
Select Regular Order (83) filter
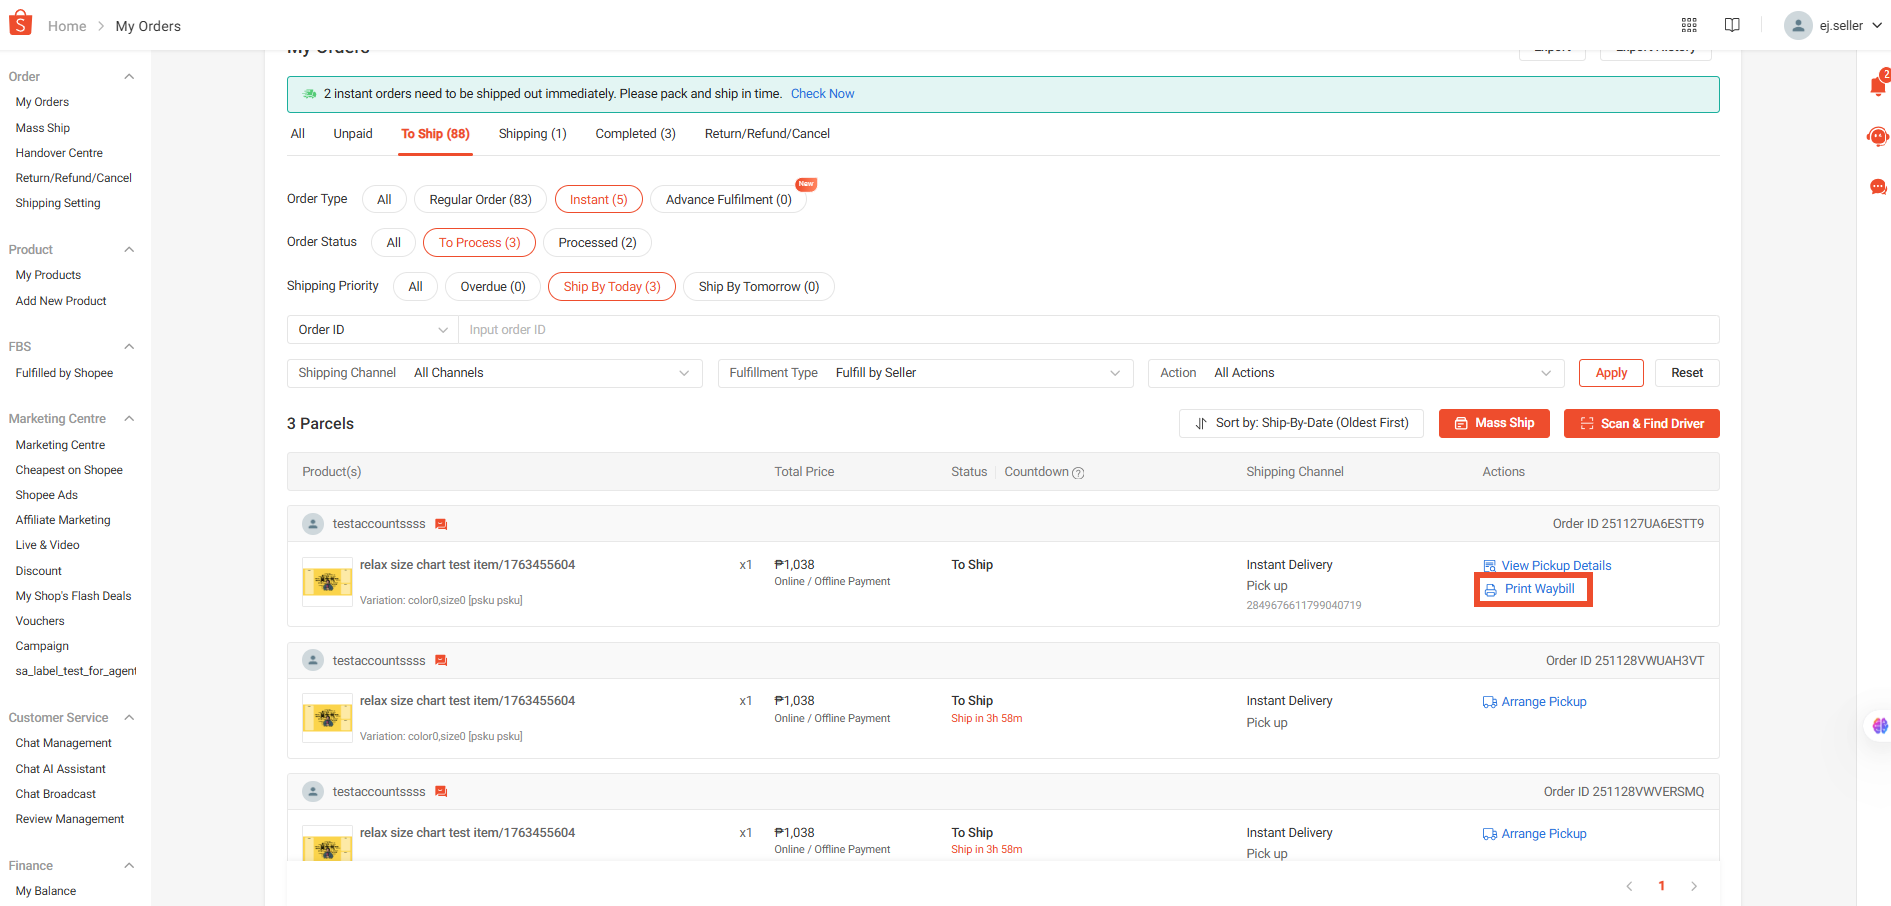click(x=480, y=200)
